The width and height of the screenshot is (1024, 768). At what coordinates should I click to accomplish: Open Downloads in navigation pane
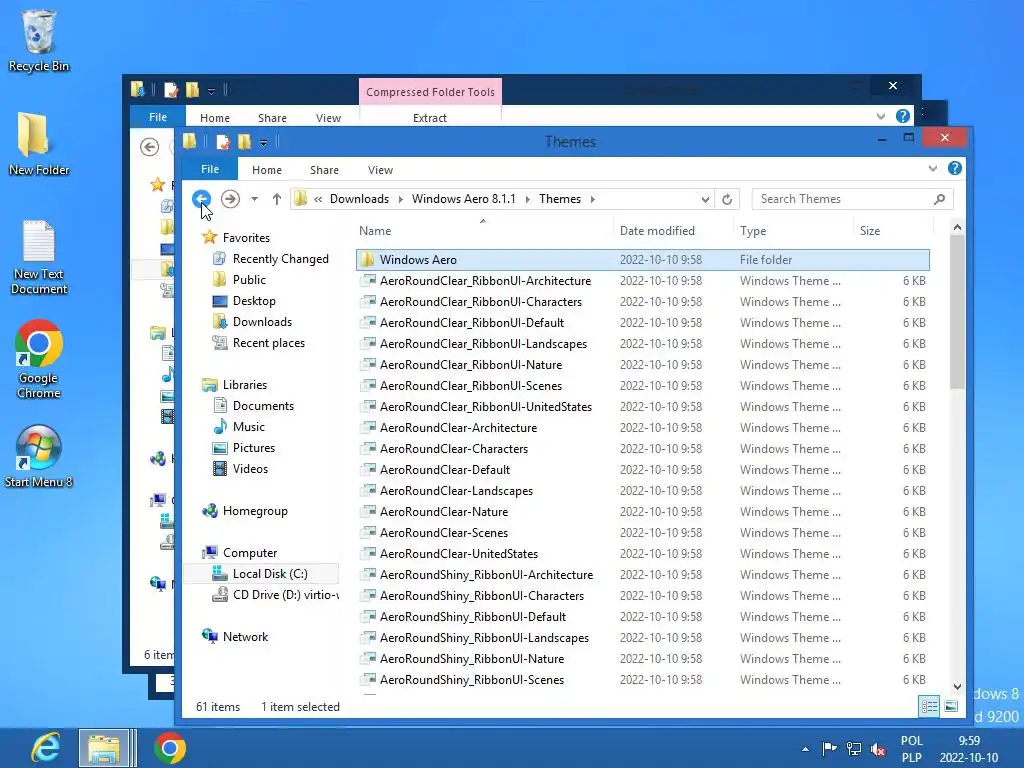click(262, 322)
